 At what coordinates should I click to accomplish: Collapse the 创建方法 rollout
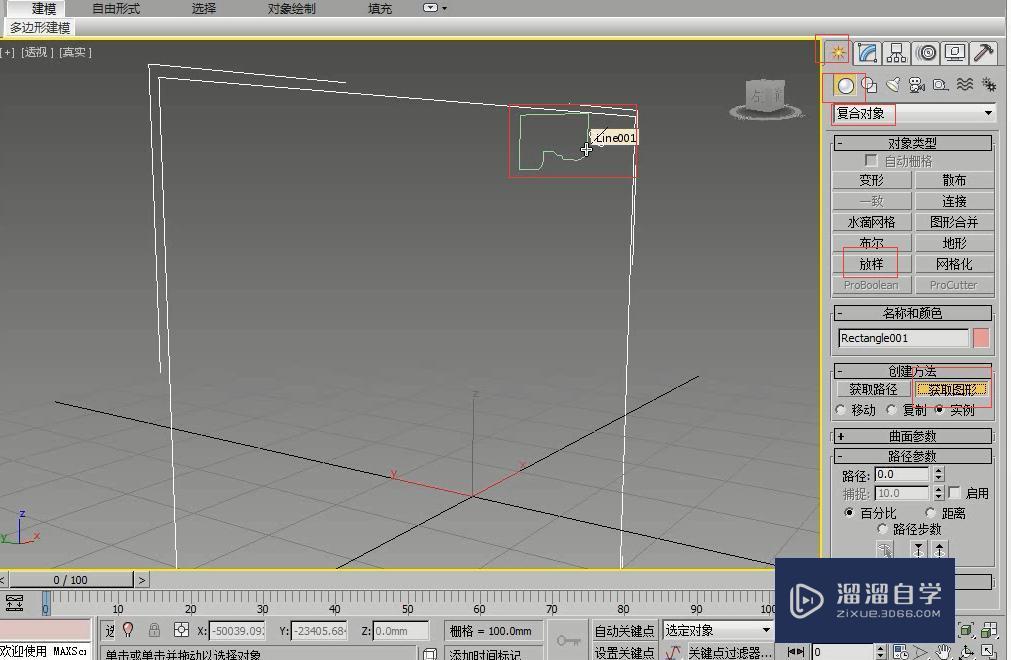pyautogui.click(x=912, y=371)
